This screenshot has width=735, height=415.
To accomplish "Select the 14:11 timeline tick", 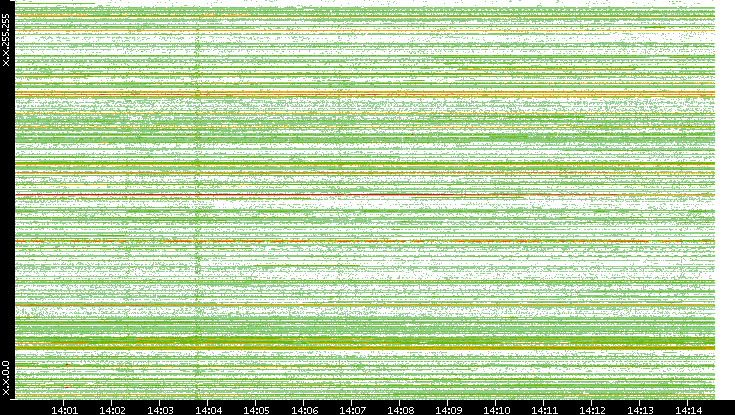I will coord(544,409).
